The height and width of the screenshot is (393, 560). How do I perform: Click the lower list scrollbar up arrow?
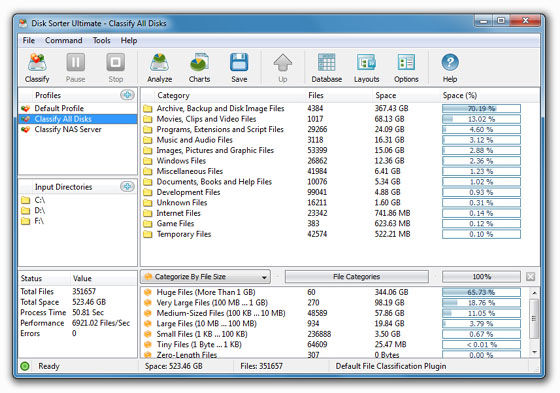[534, 293]
